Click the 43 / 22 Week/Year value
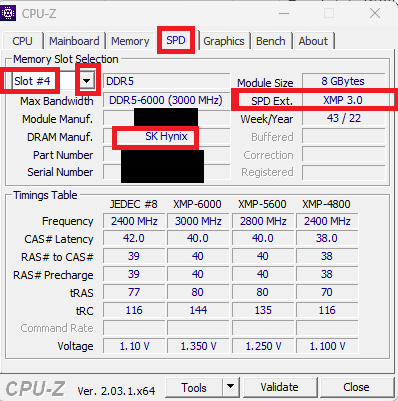Screen dimensions: 398x401 click(x=343, y=118)
